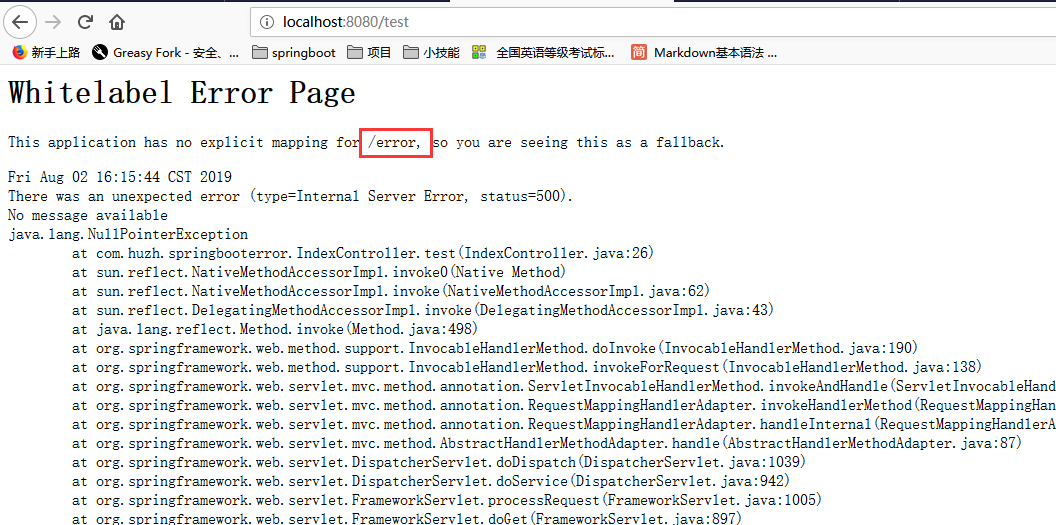Click the AbstractHandlerMethodAdapter.java:87 line
This screenshot has width=1056, height=525.
547,444
